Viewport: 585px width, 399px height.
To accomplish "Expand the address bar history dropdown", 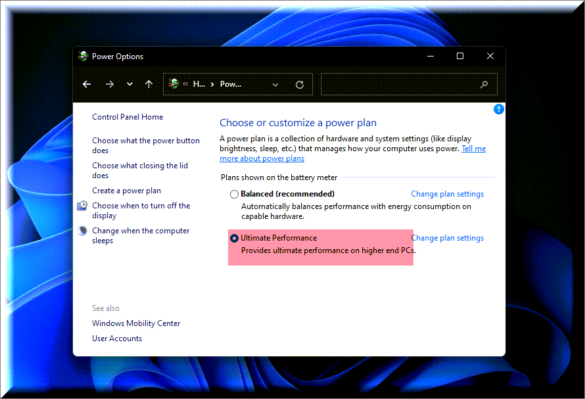I will [275, 85].
